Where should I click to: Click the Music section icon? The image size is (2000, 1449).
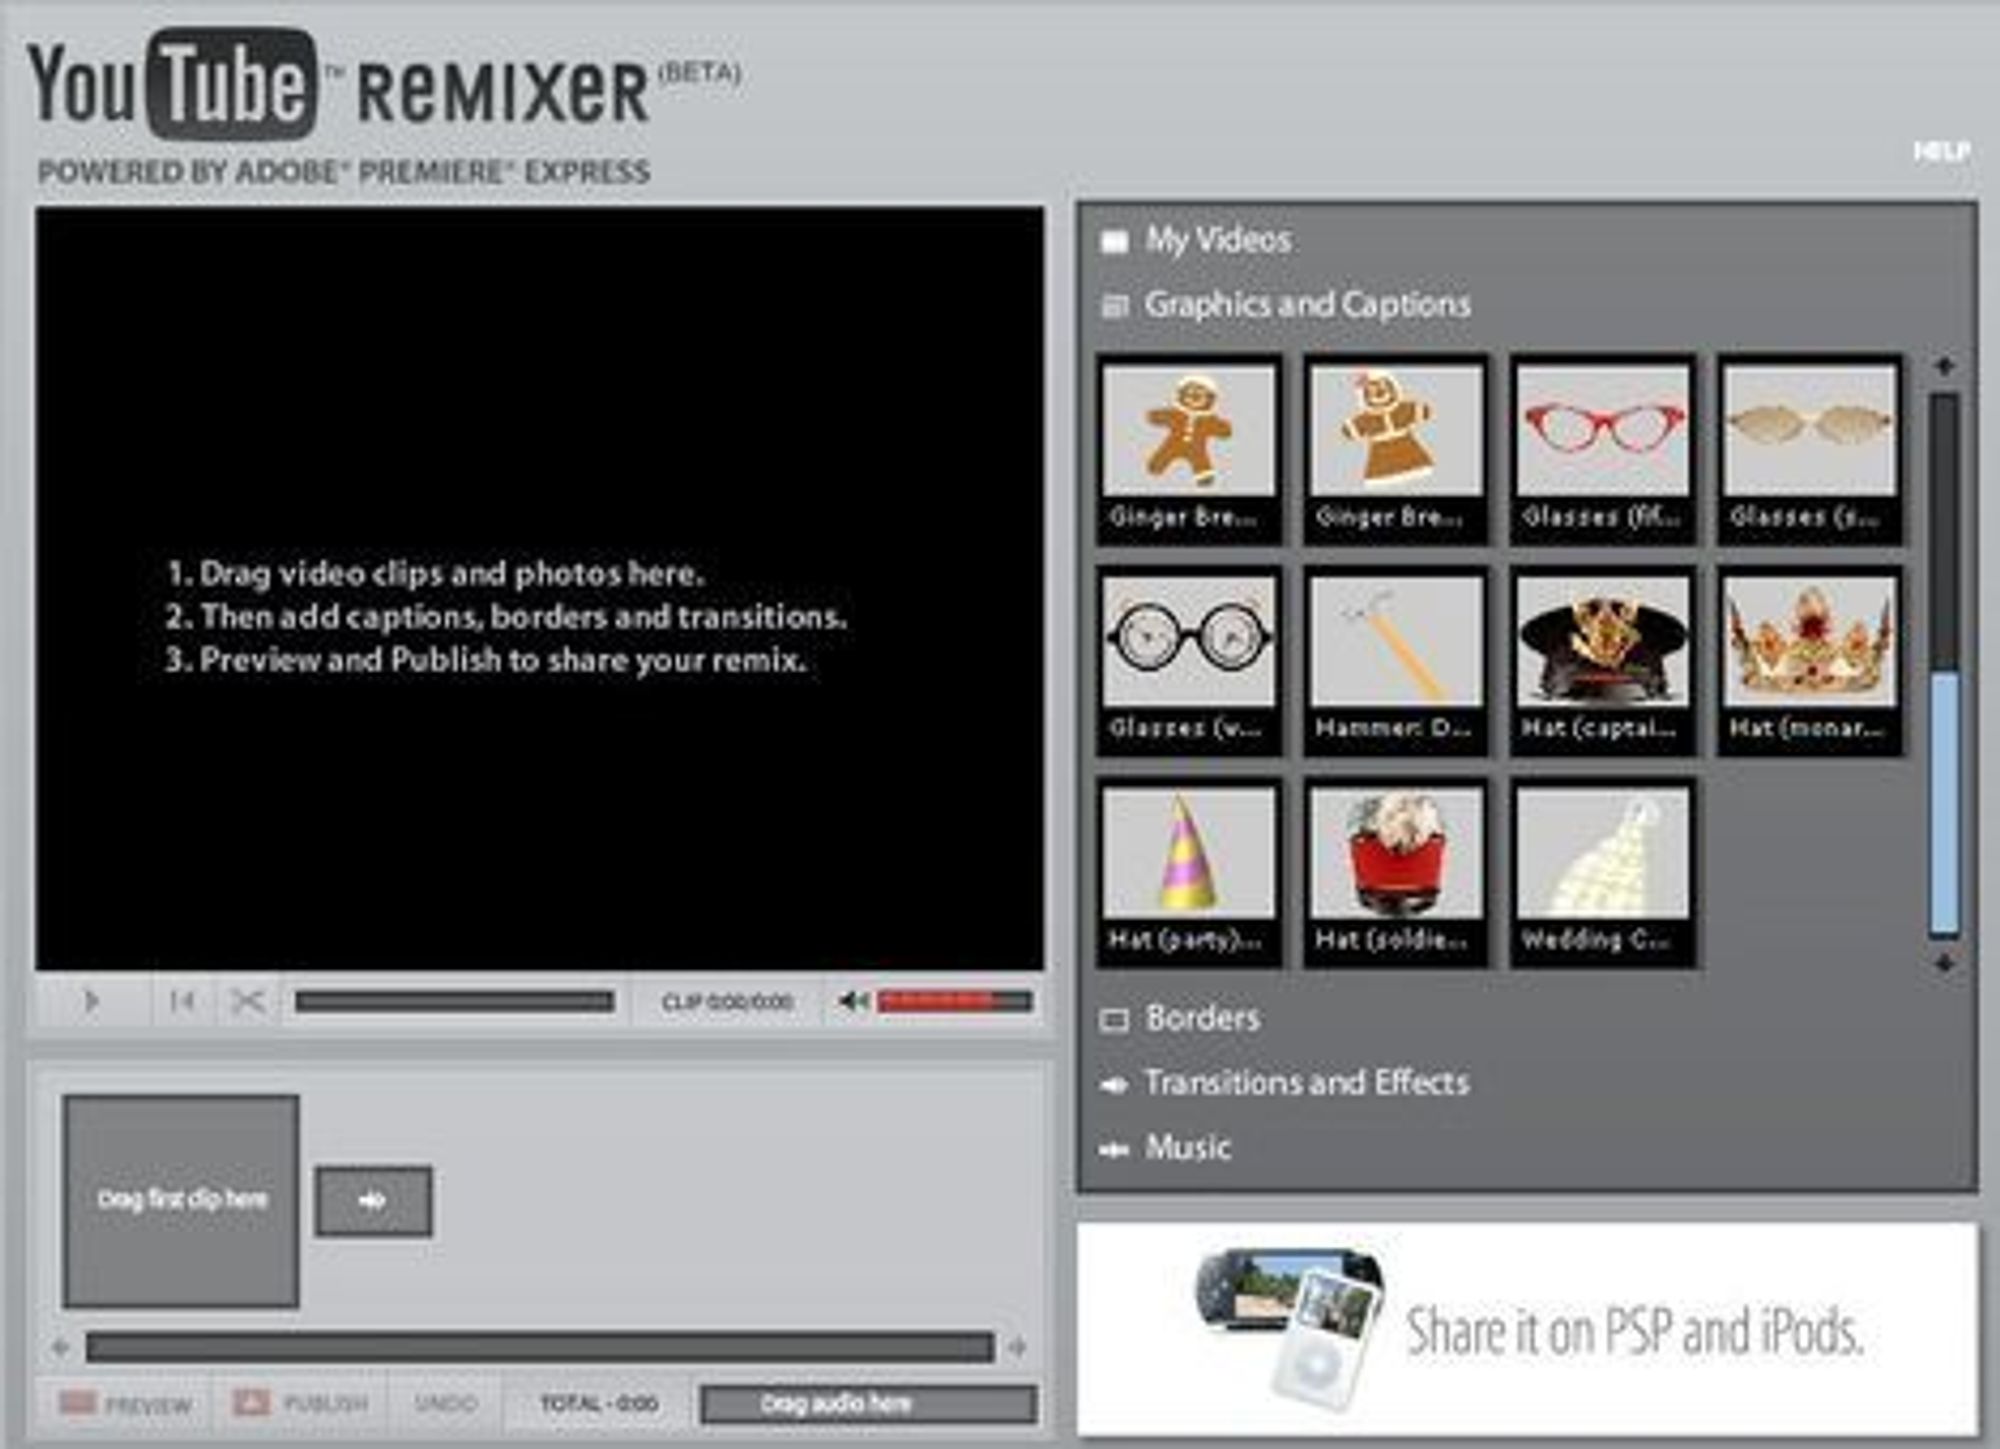click(x=1114, y=1150)
